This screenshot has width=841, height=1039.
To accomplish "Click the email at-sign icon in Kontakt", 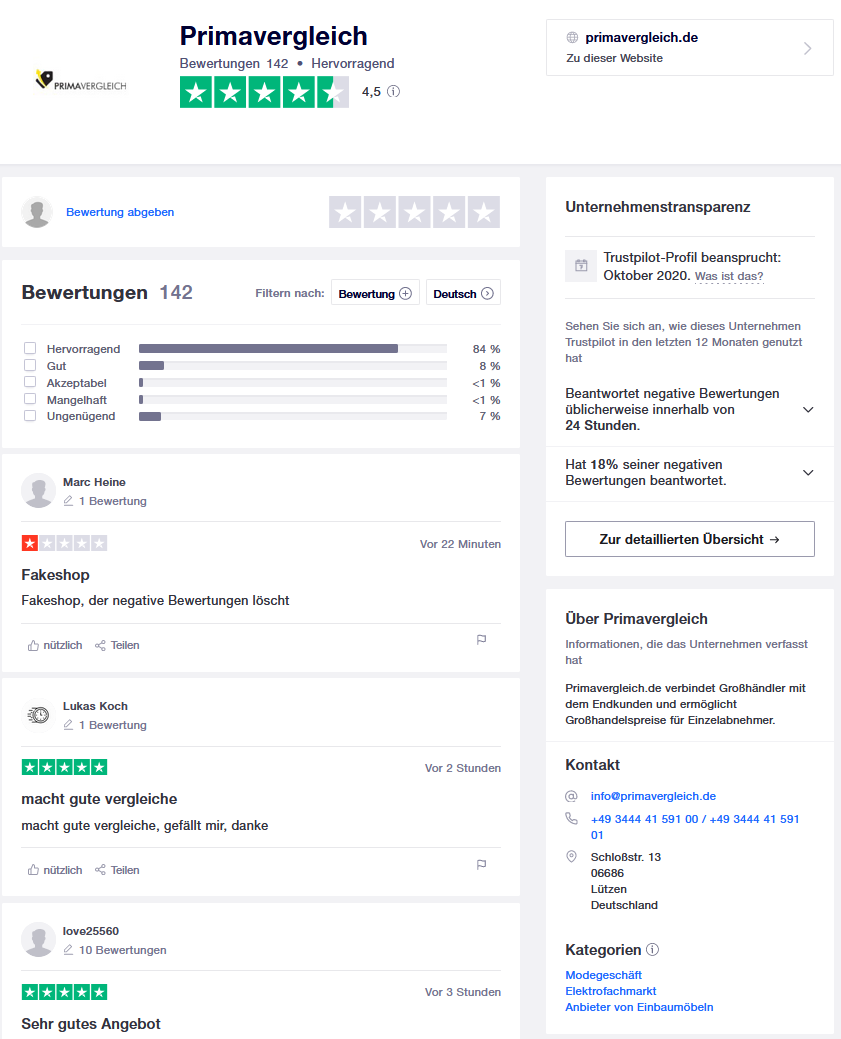I will point(571,796).
